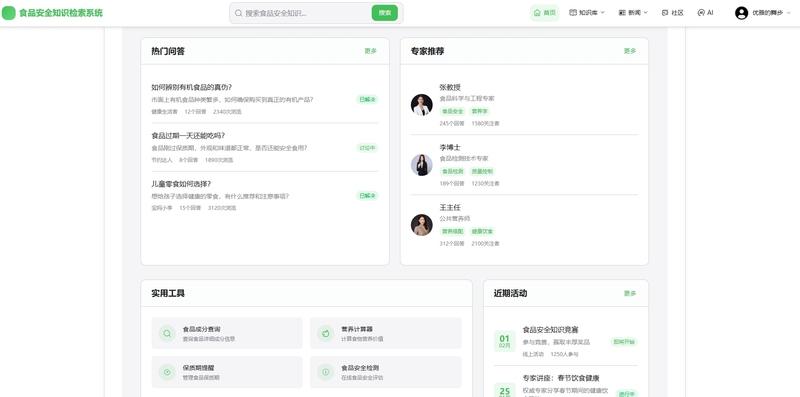Image resolution: width=800 pixels, height=397 pixels.
Task: Open expert 李博士's name link
Action: pos(450,147)
